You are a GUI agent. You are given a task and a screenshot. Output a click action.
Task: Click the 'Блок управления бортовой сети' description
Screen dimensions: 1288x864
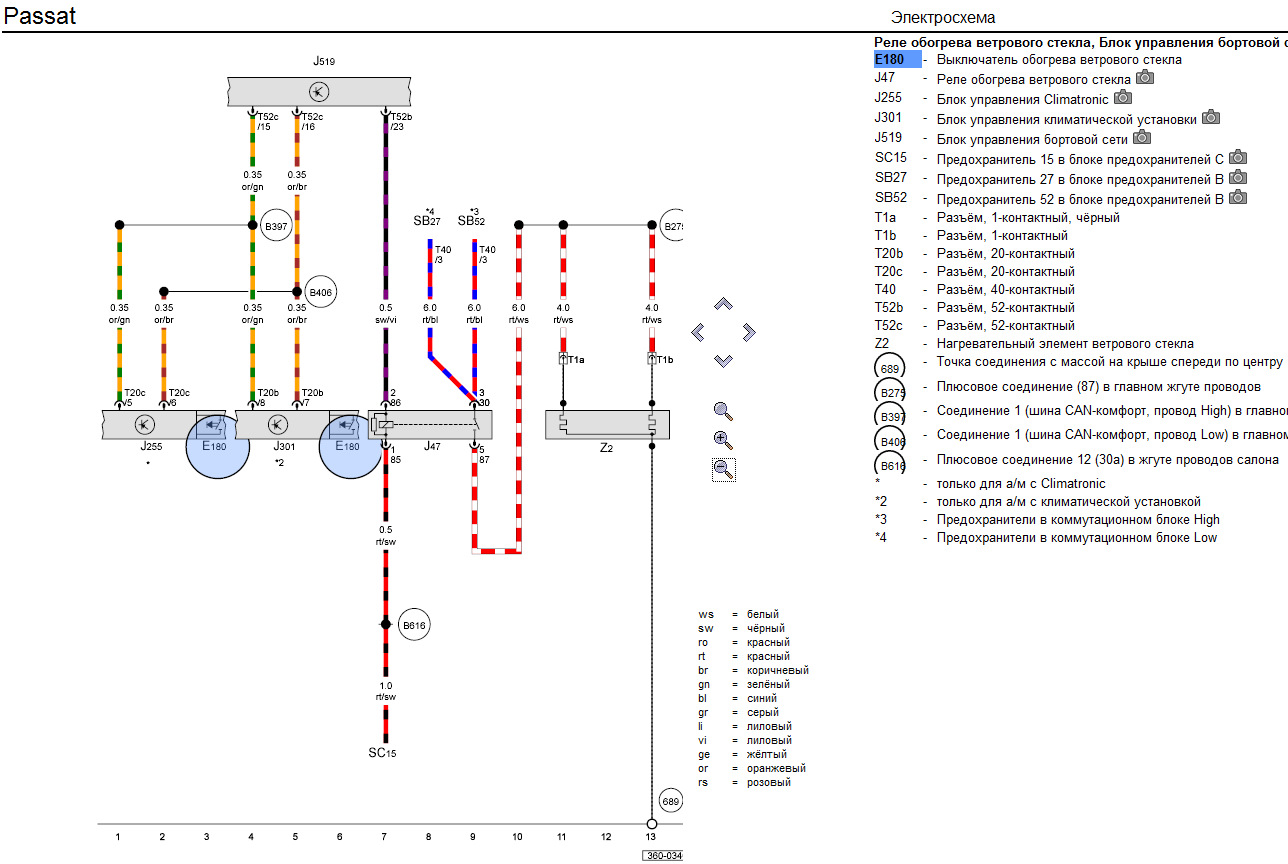point(1031,138)
